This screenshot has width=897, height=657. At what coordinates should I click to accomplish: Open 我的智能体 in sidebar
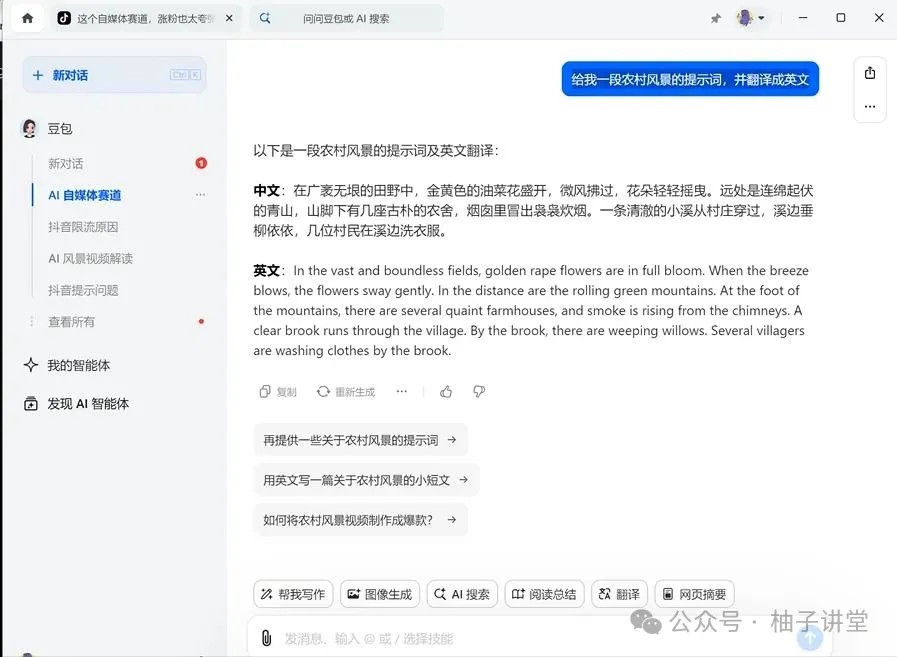(78, 366)
